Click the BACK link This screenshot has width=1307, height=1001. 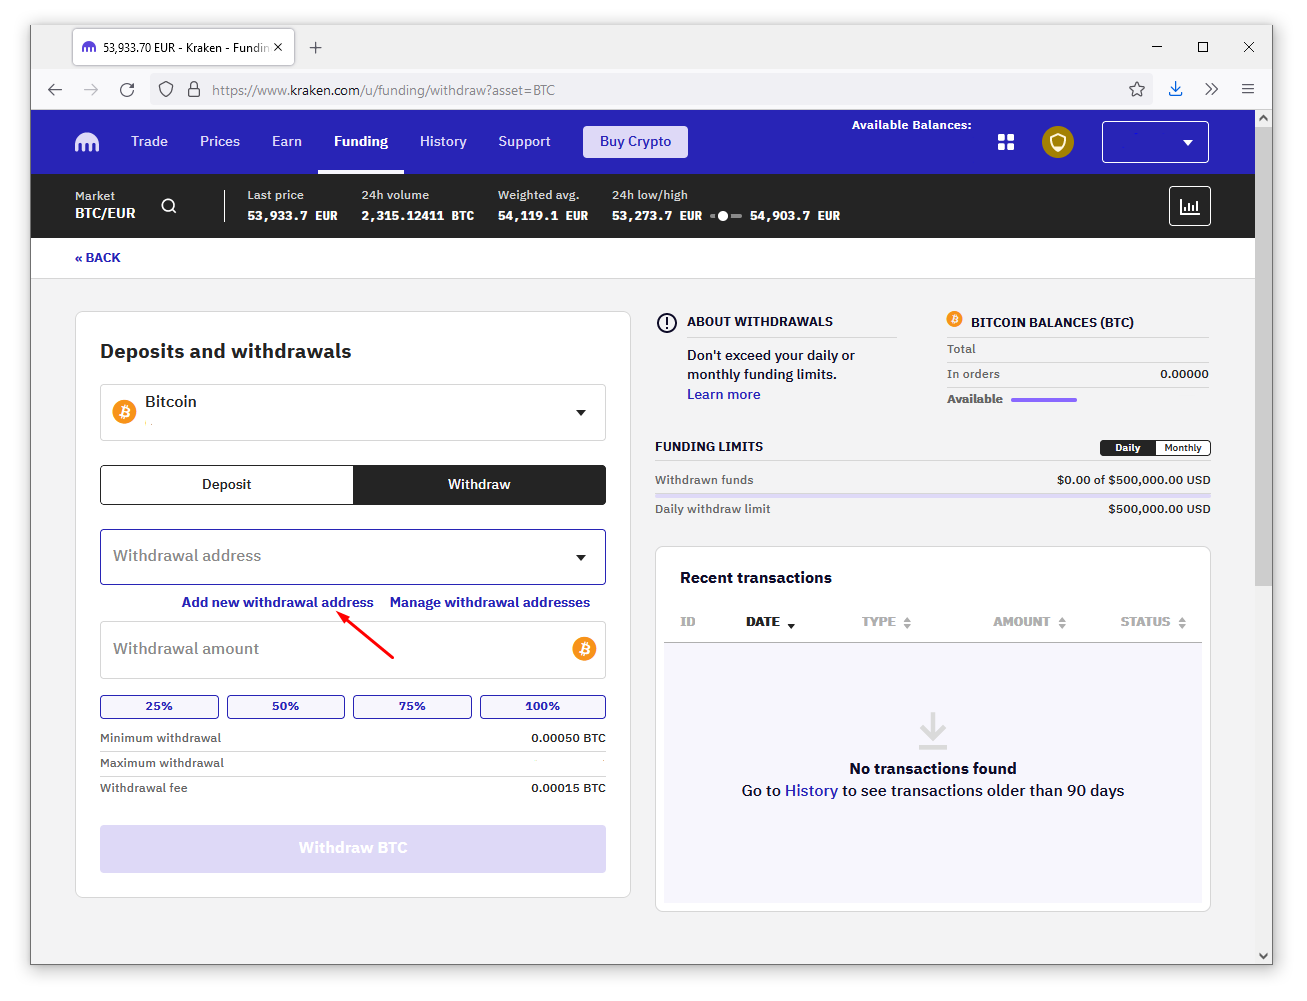(x=98, y=258)
